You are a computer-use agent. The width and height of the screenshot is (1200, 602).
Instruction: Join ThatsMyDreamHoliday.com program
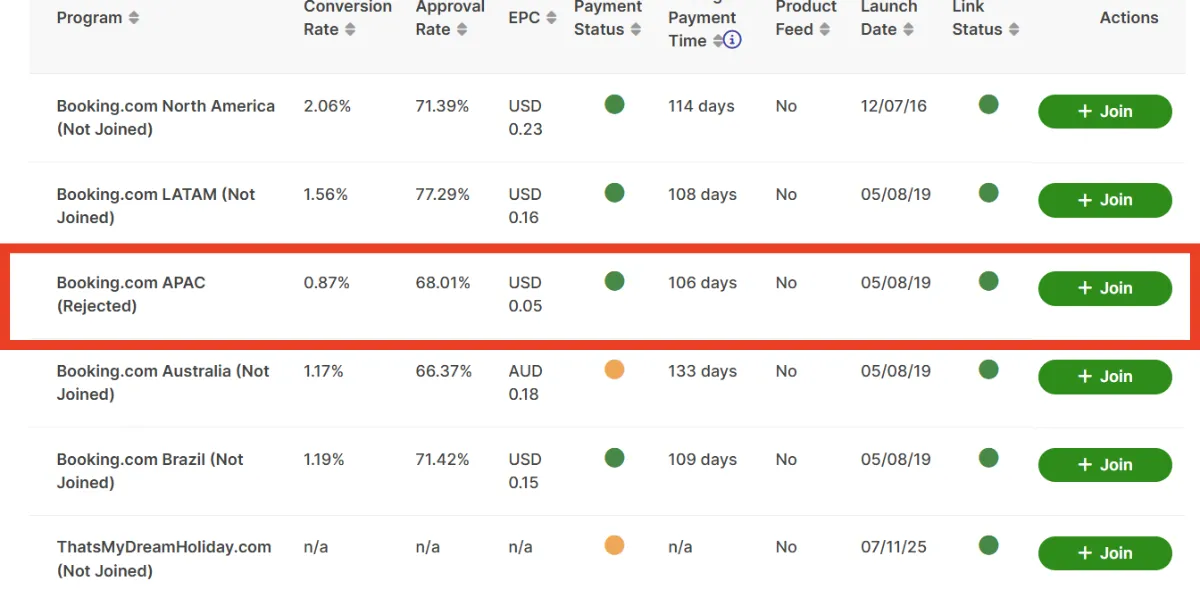pyautogui.click(x=1104, y=553)
